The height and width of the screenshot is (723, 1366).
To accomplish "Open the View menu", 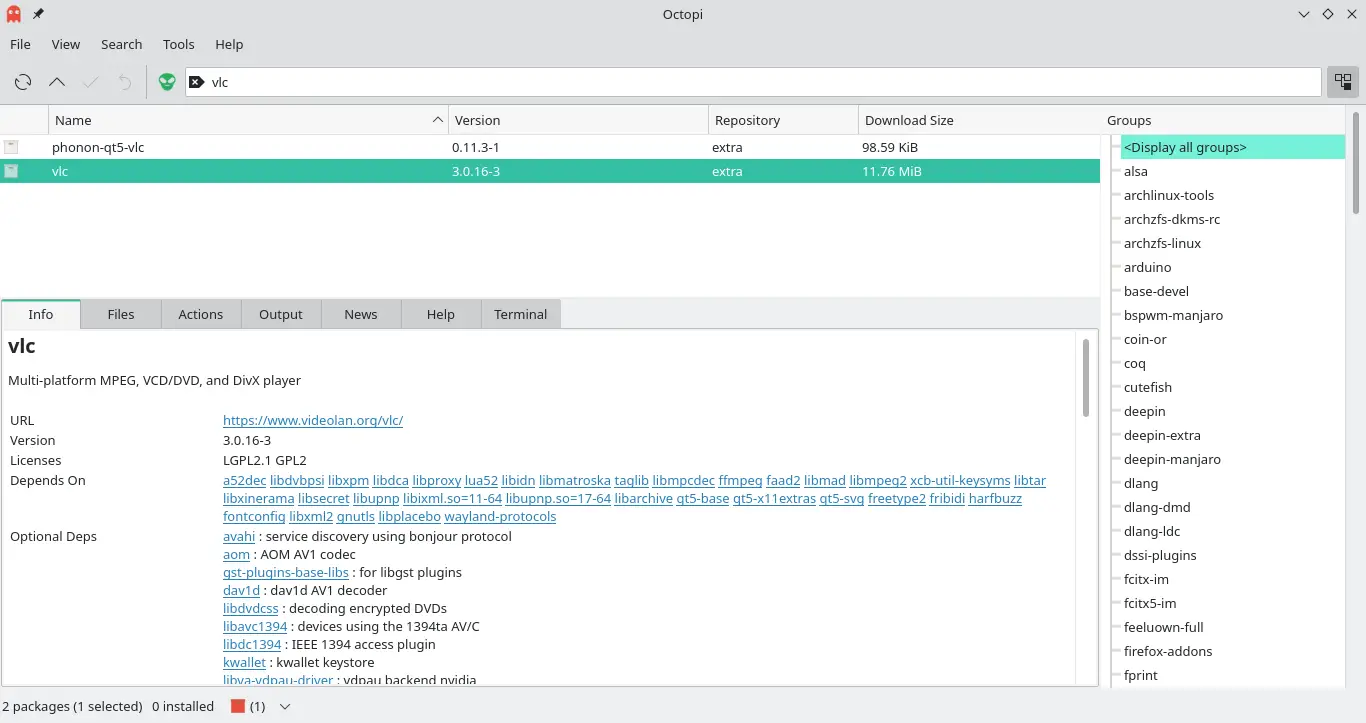I will tap(66, 44).
